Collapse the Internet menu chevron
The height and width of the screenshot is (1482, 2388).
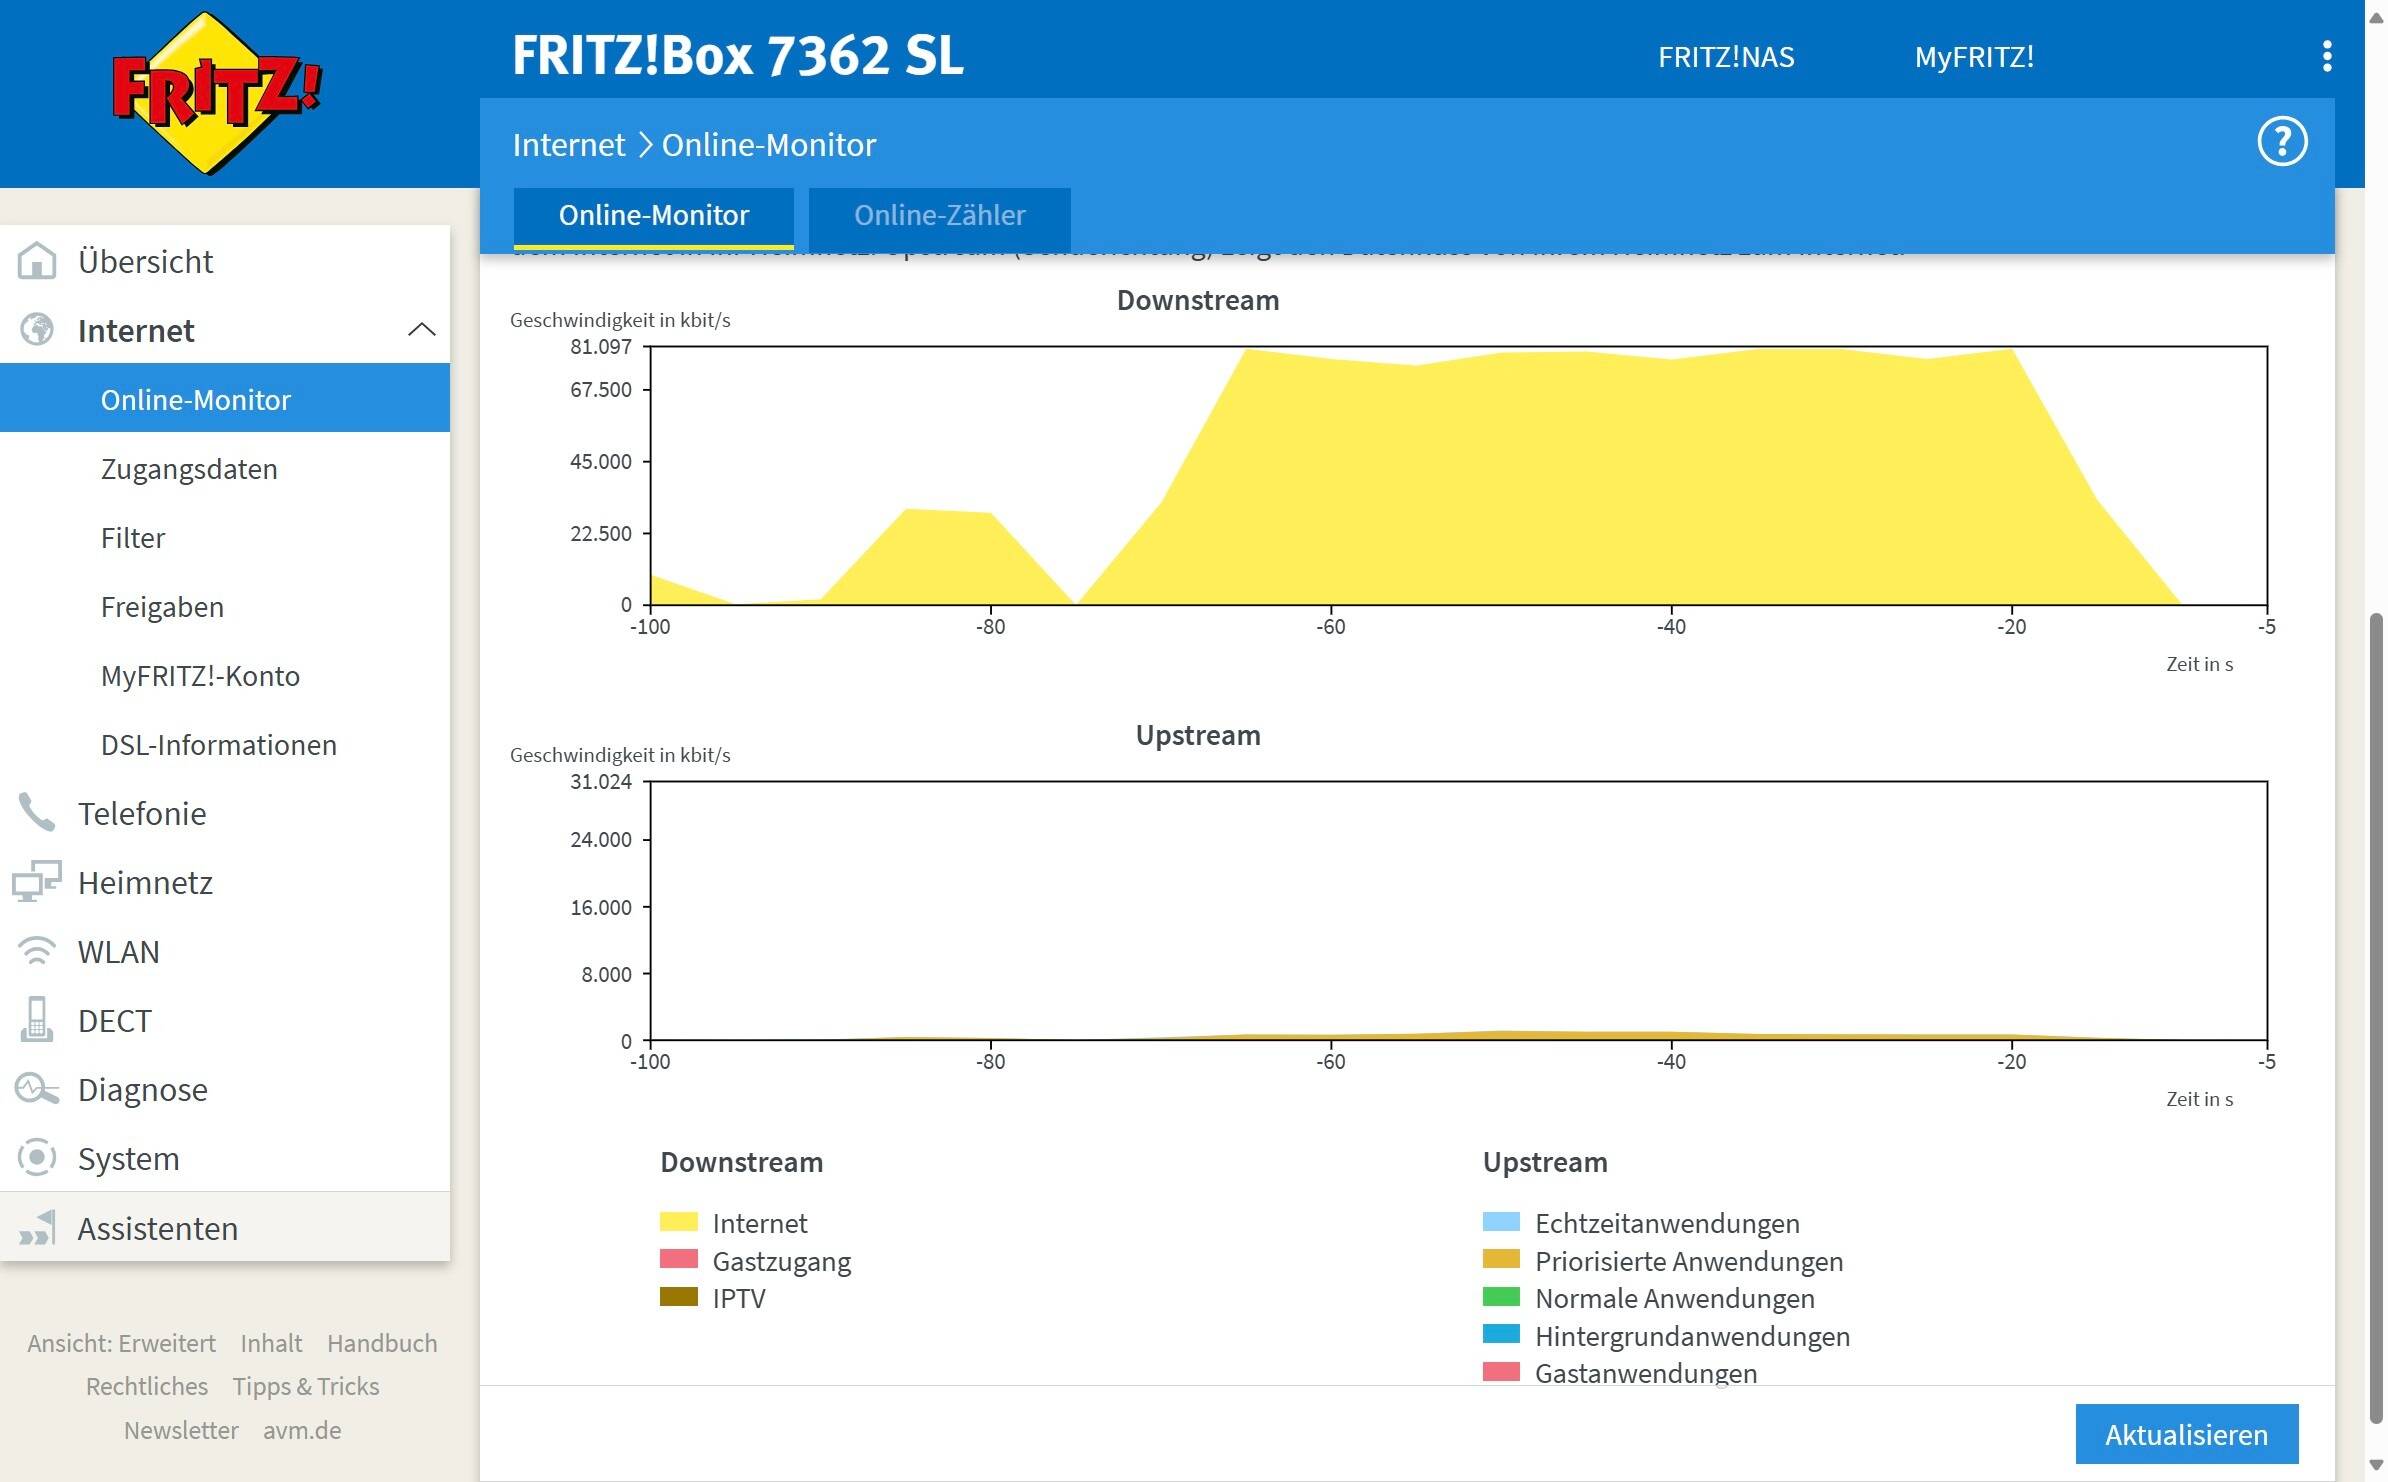pos(422,330)
